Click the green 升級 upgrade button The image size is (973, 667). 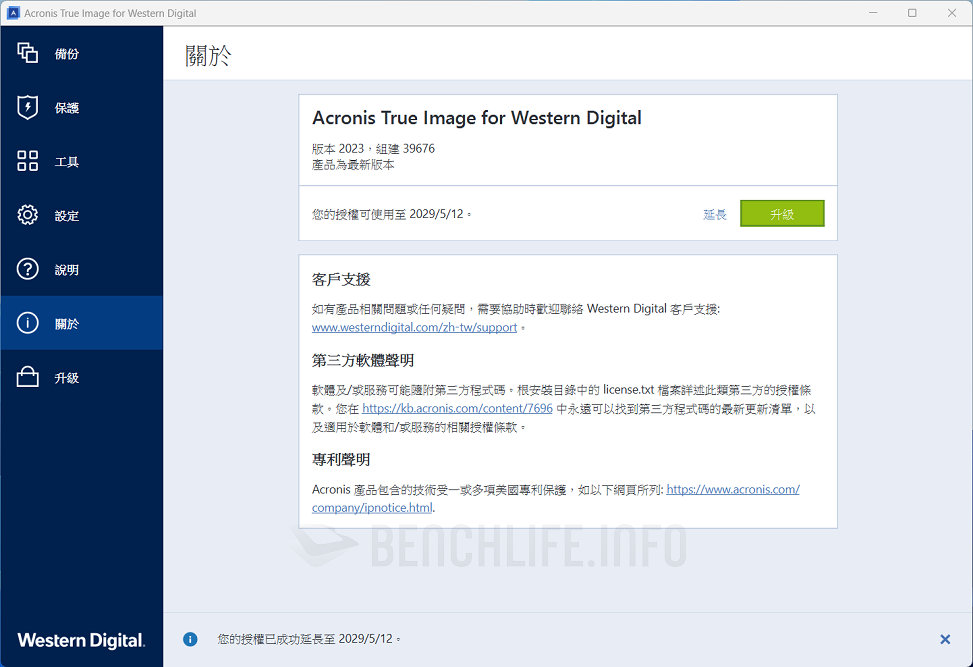point(782,213)
